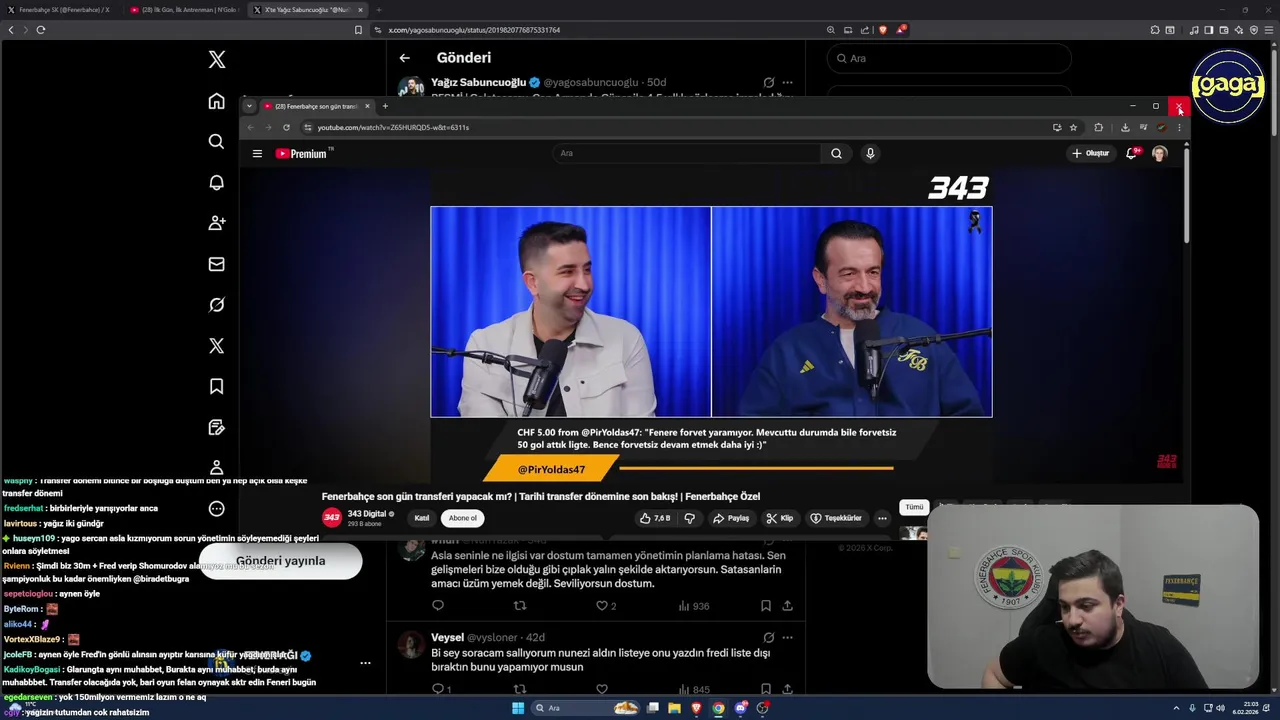Open the YouTube tab search chevron dropdown
Image resolution: width=1280 pixels, height=720 pixels.
[x=249, y=106]
